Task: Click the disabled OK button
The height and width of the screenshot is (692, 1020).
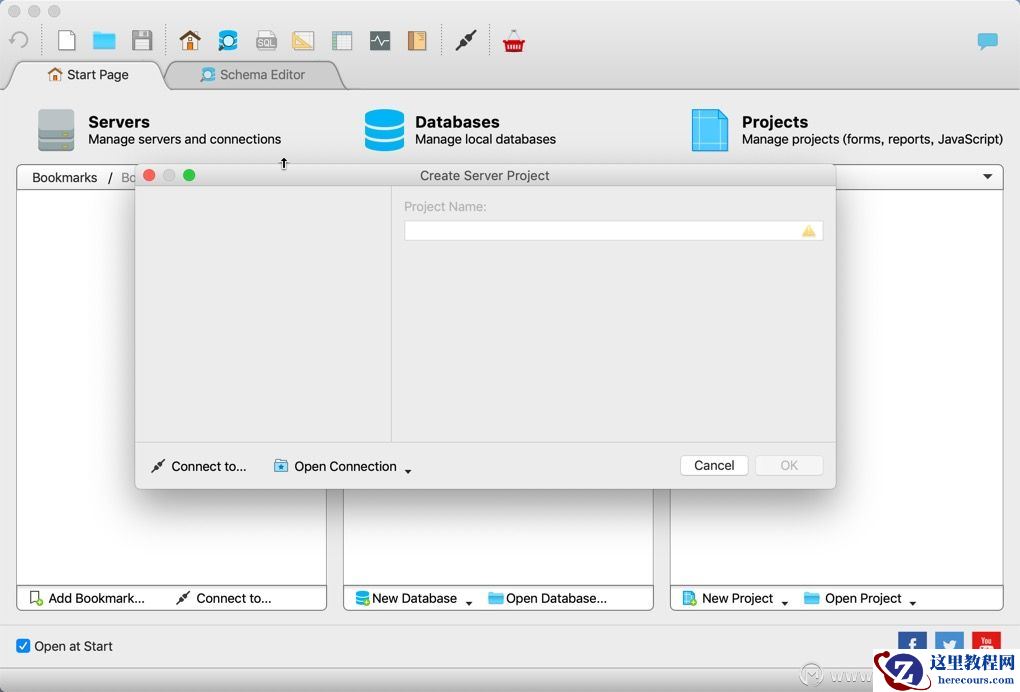Action: click(x=789, y=465)
